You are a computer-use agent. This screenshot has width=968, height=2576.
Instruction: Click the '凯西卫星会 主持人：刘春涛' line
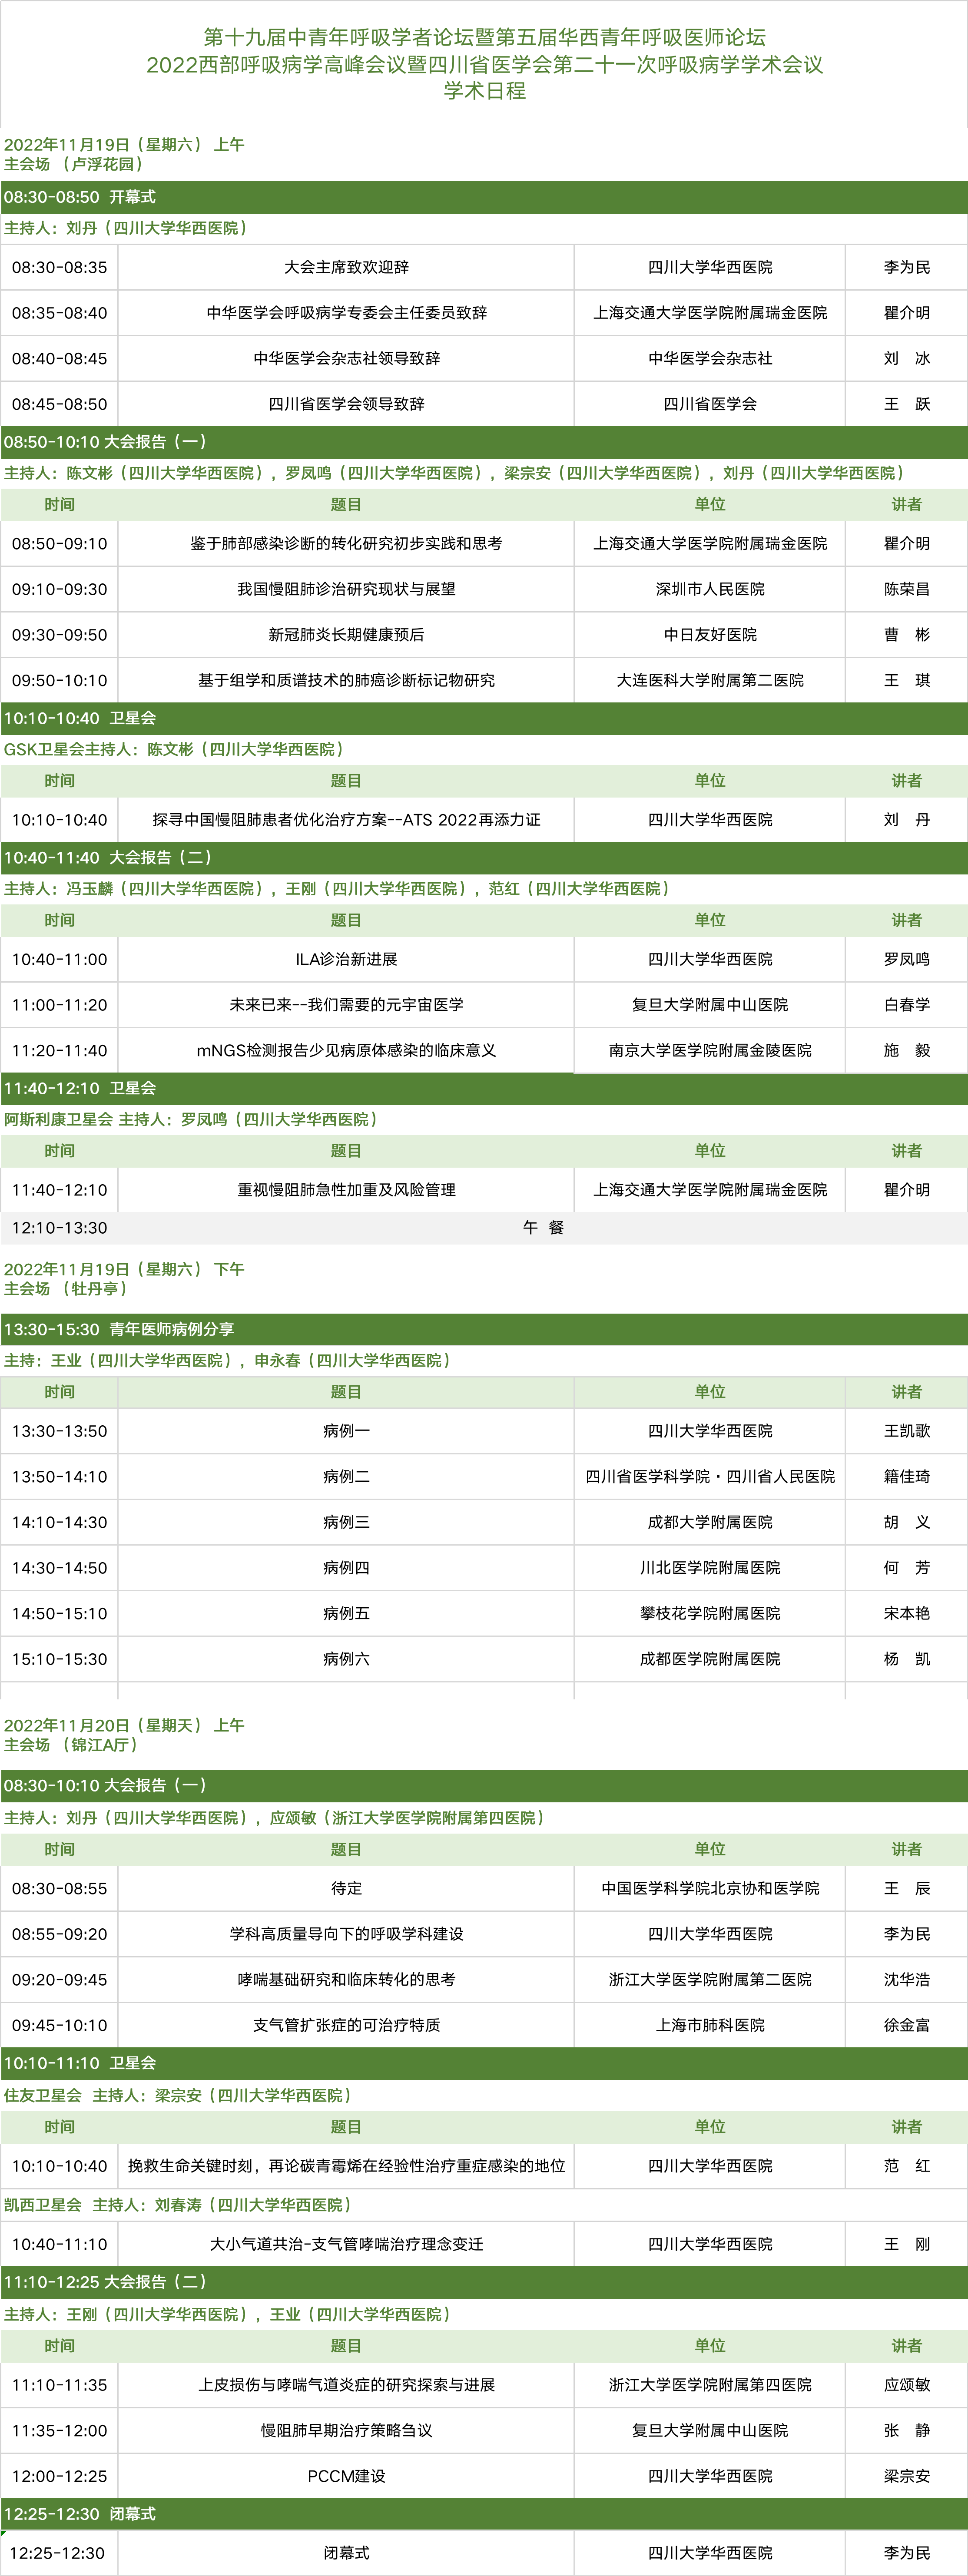click(x=178, y=2205)
